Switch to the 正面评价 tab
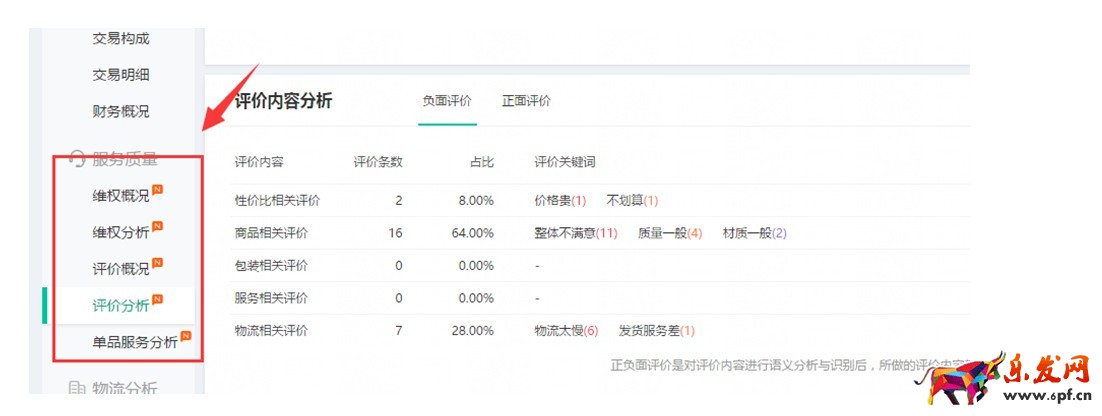The width and height of the screenshot is (1102, 416). click(x=526, y=101)
